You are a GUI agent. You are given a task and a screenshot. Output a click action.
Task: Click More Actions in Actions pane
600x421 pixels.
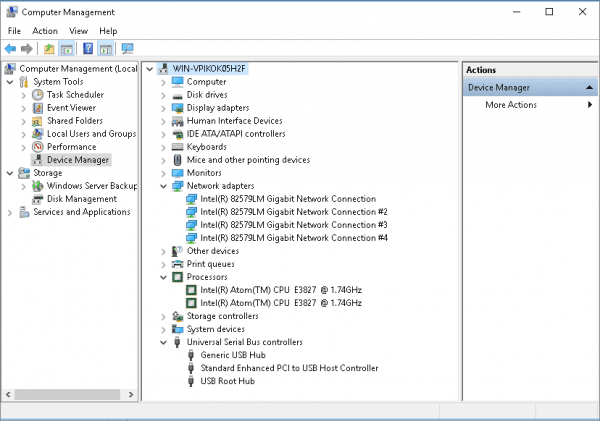[511, 104]
